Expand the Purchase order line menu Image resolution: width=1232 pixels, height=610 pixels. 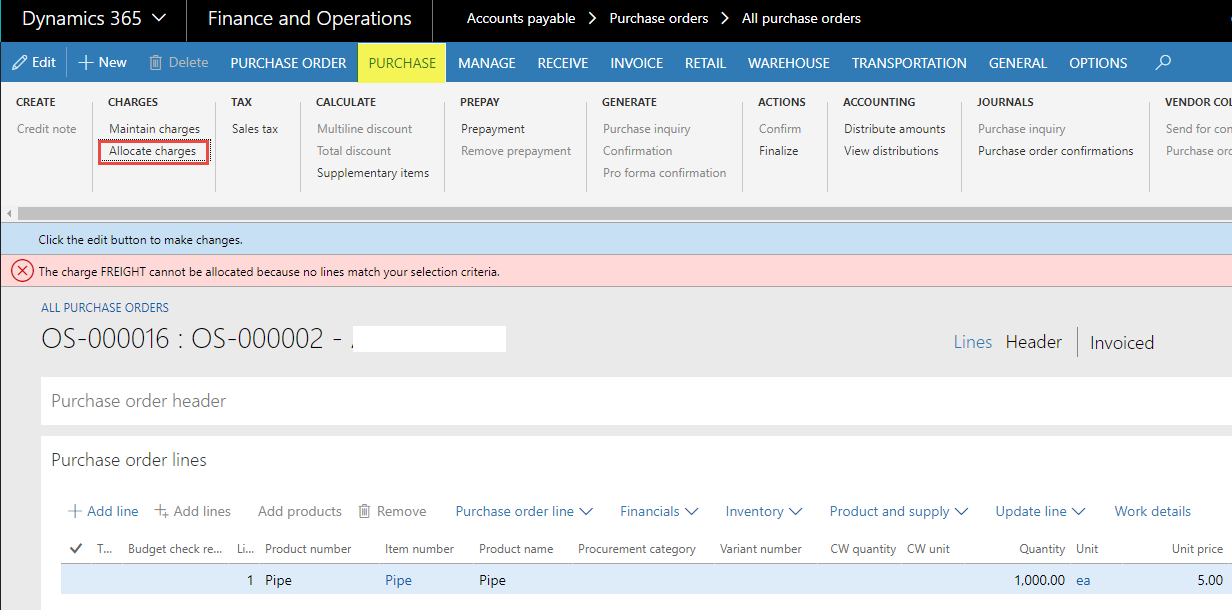tap(524, 511)
